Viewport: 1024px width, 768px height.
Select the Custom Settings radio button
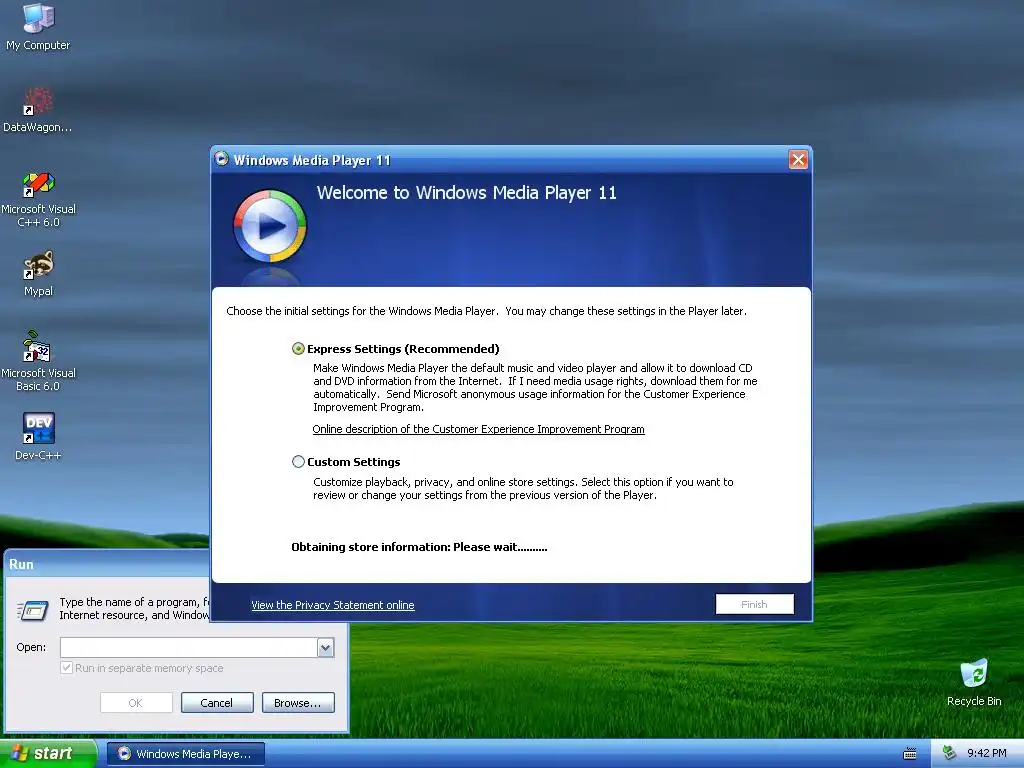(298, 462)
